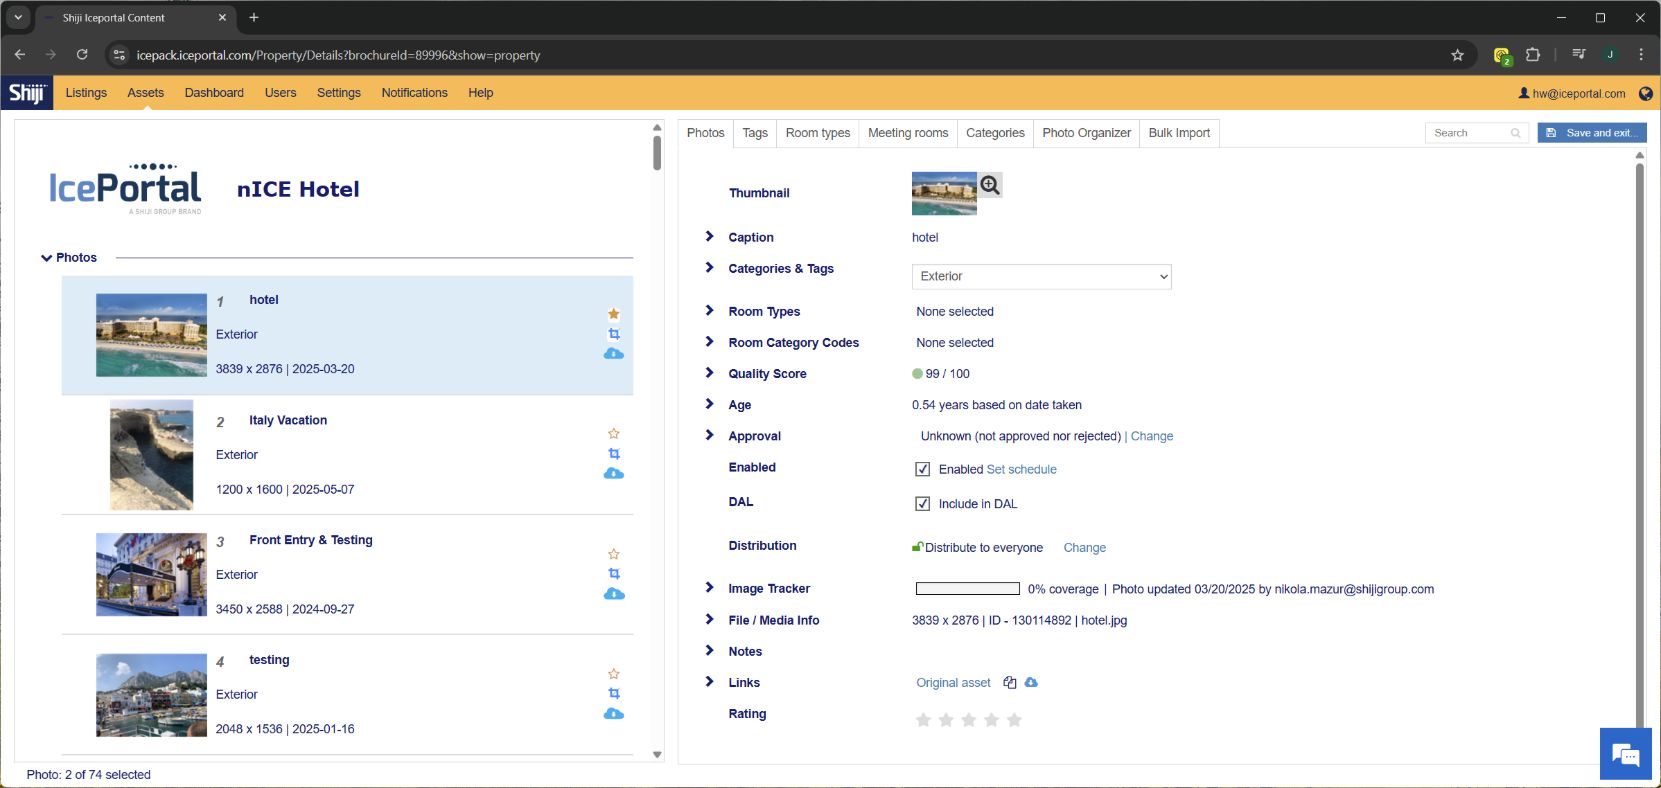Click the globe language icon in header

tap(1645, 94)
